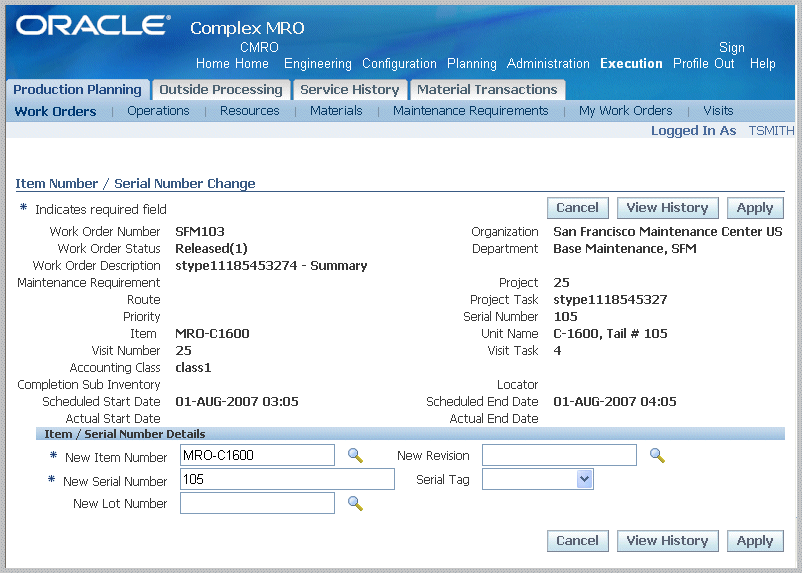This screenshot has width=802, height=573.
Task: Click department Base Maintenance, SFM
Action: tap(625, 249)
